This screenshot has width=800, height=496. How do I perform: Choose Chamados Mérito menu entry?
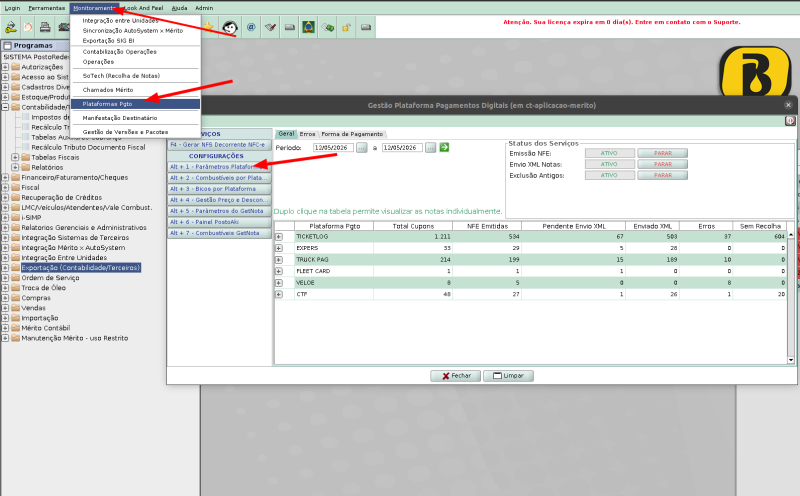(x=135, y=90)
